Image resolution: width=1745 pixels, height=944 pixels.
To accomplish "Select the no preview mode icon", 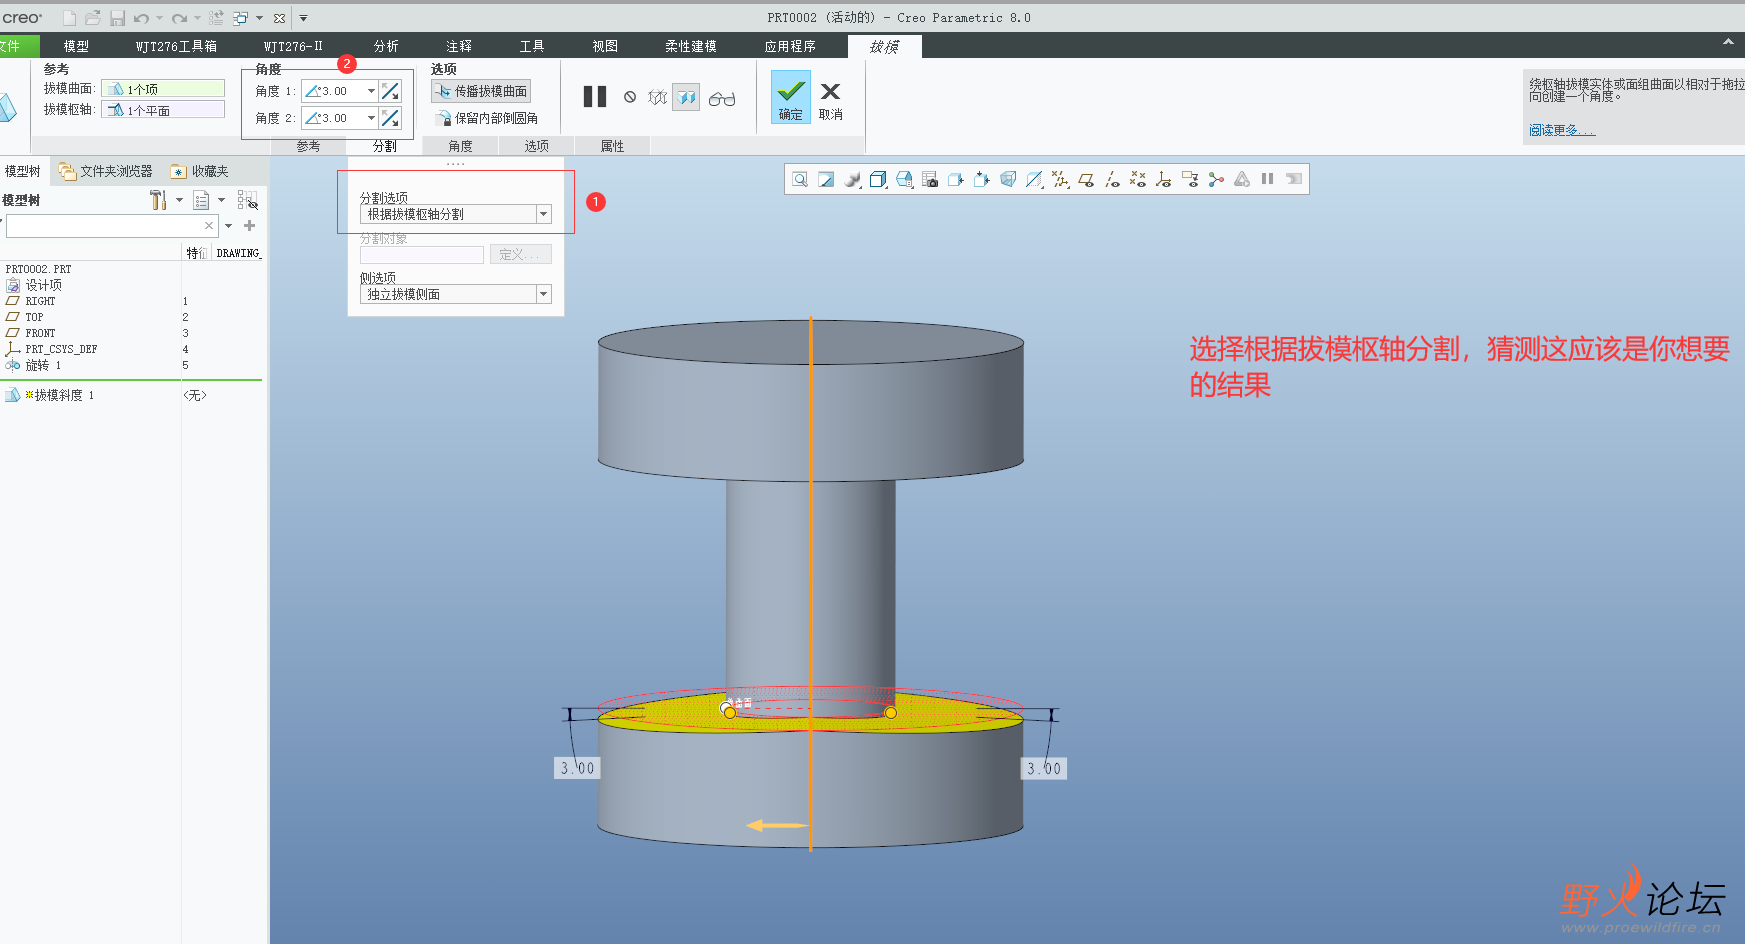I will pos(630,97).
